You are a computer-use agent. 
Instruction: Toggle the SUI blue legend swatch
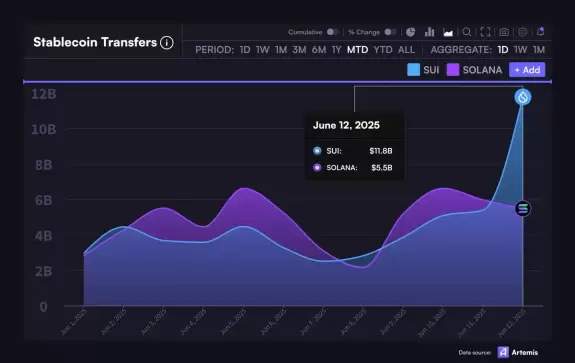click(413, 70)
